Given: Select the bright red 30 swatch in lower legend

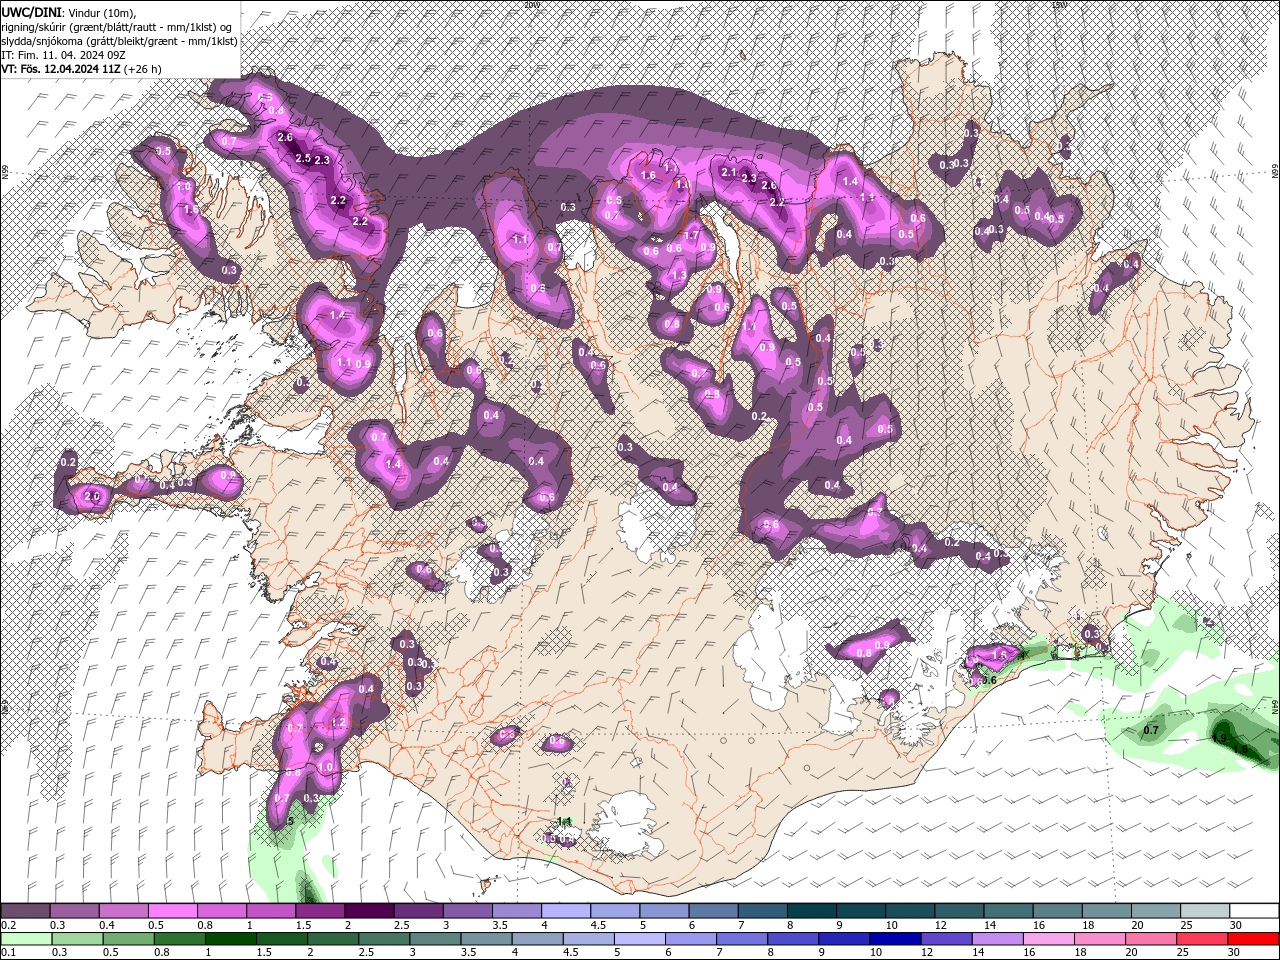Looking at the screenshot, I should click(x=1254, y=939).
